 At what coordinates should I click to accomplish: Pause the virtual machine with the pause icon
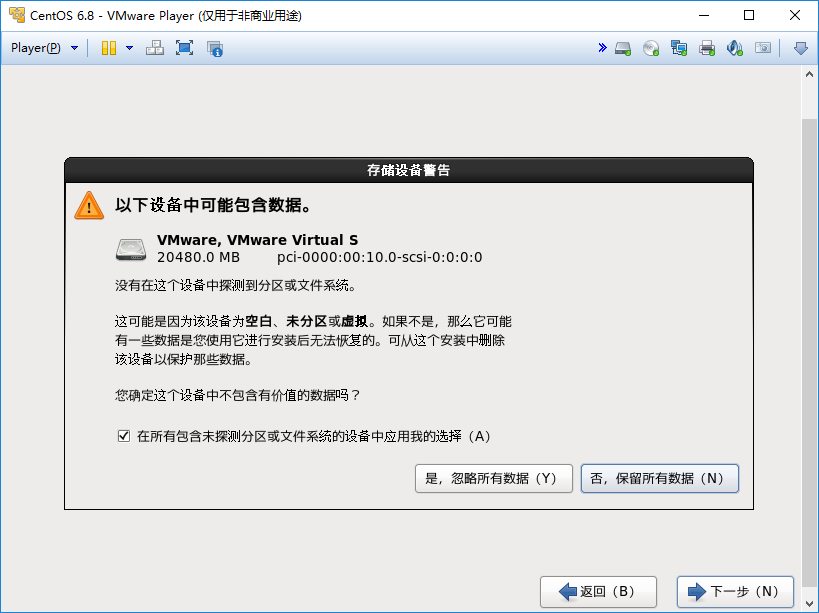pos(109,48)
